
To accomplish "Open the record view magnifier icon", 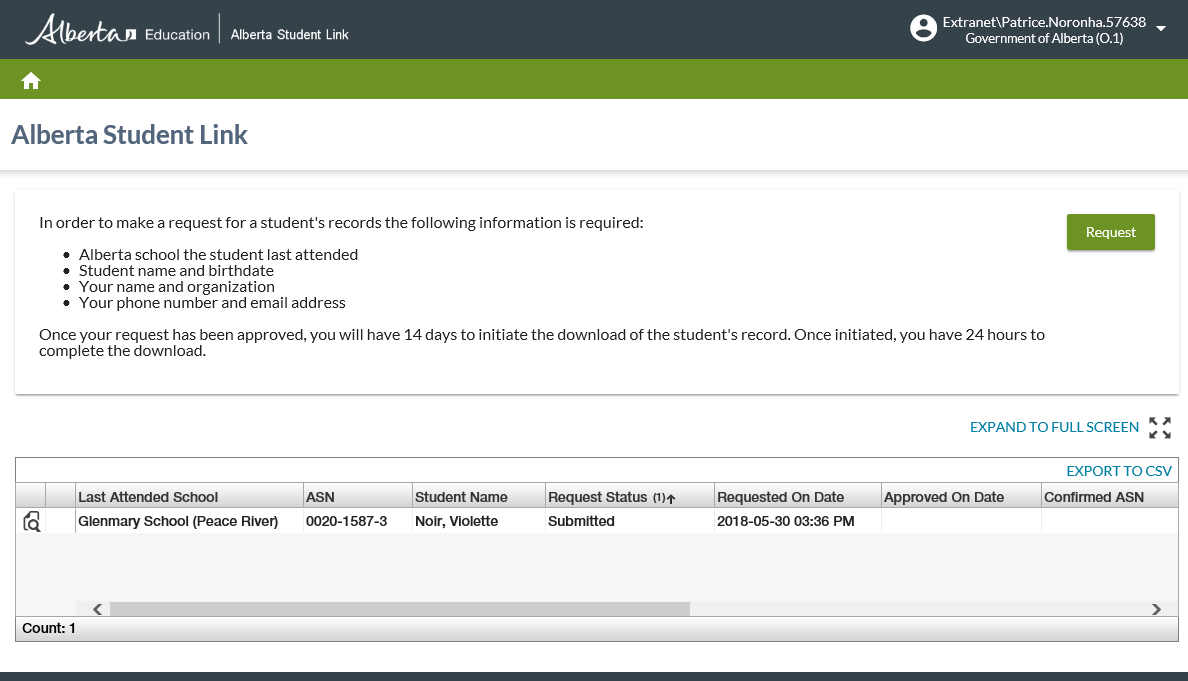I will coord(32,521).
